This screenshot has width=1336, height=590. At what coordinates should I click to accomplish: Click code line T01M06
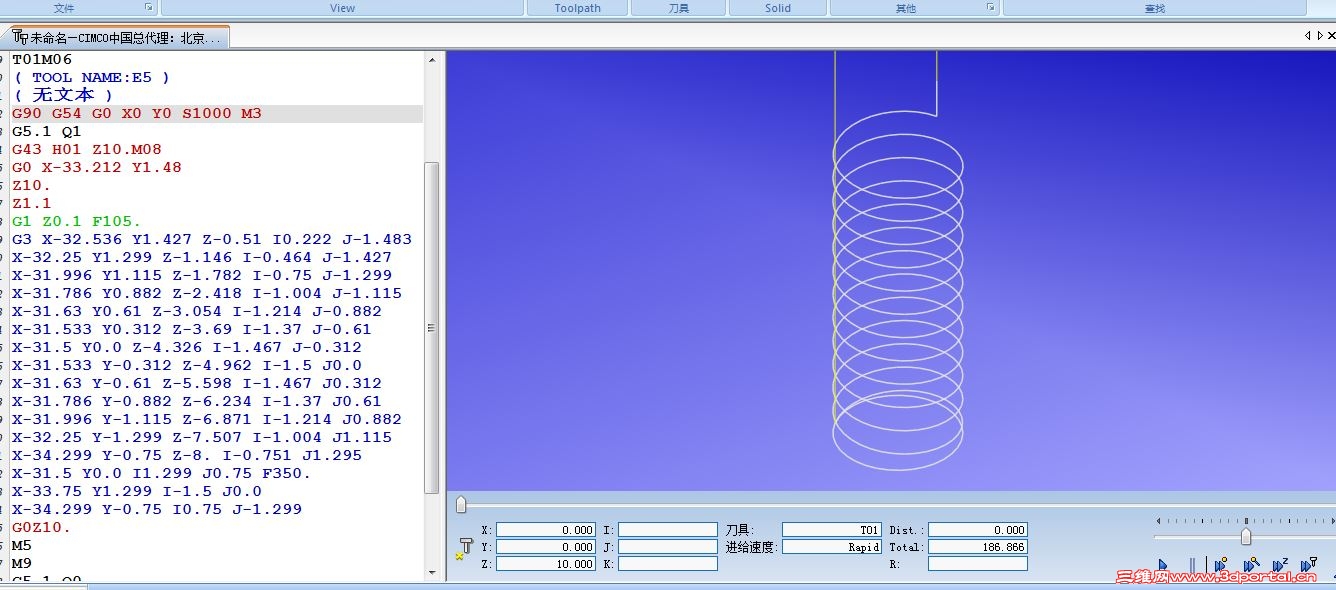click(42, 60)
